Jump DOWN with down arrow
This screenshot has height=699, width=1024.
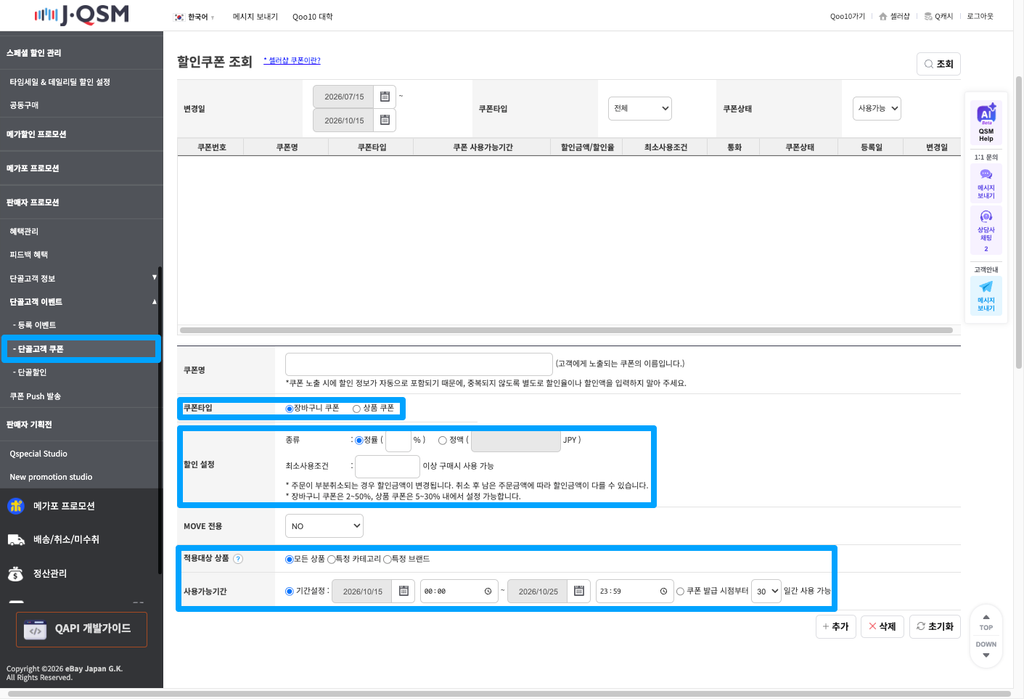click(986, 649)
